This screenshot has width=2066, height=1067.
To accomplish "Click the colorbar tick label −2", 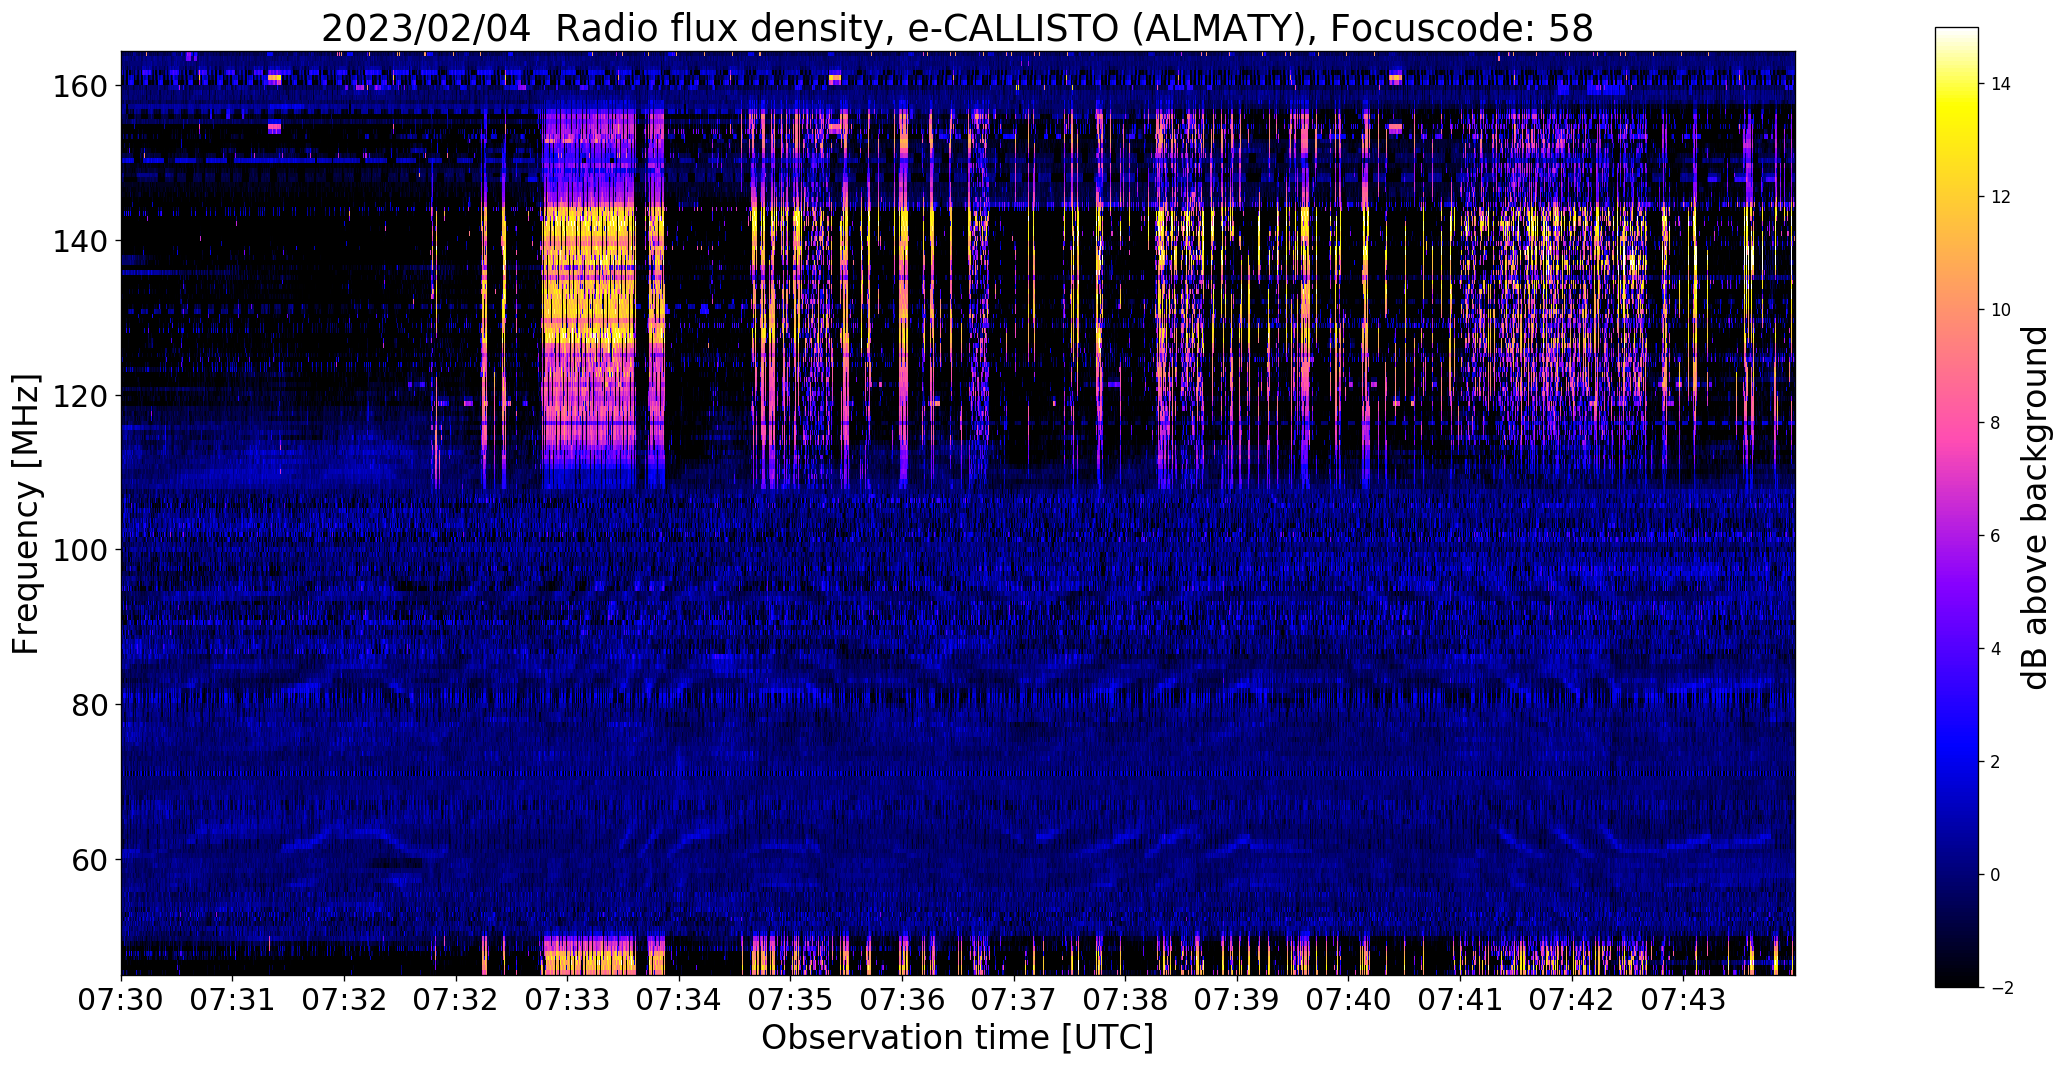I will (x=2001, y=989).
